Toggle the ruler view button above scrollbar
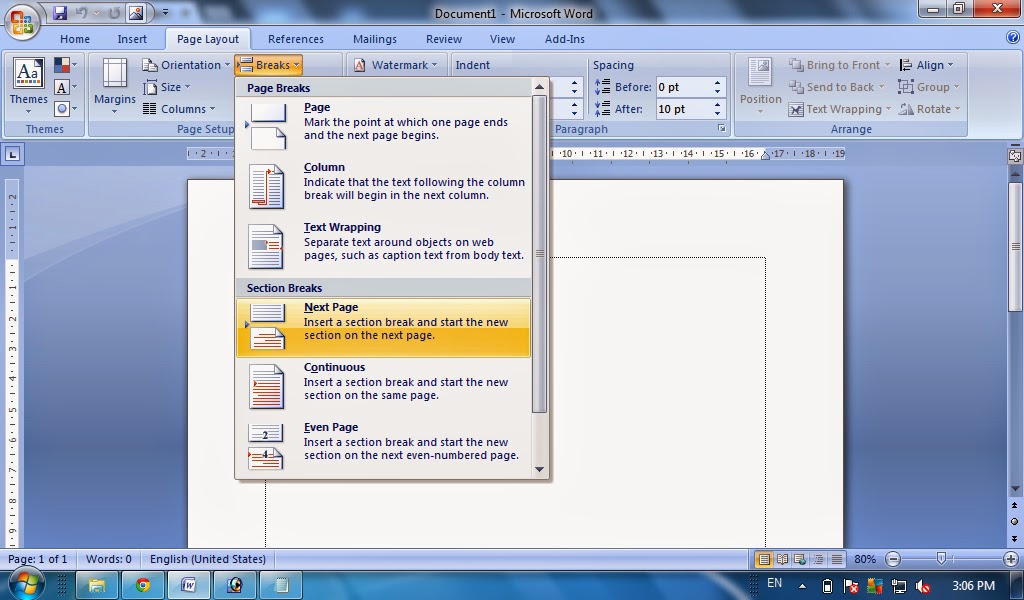 [x=1015, y=156]
